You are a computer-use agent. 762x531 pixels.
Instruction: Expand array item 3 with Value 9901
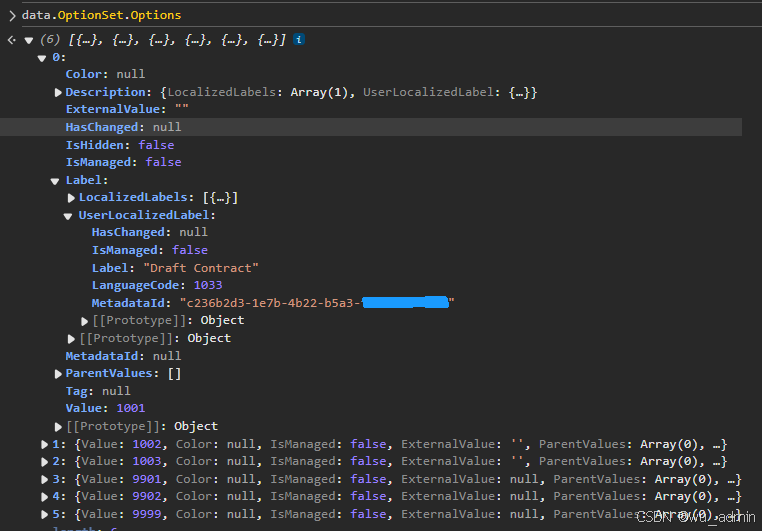tap(44, 479)
